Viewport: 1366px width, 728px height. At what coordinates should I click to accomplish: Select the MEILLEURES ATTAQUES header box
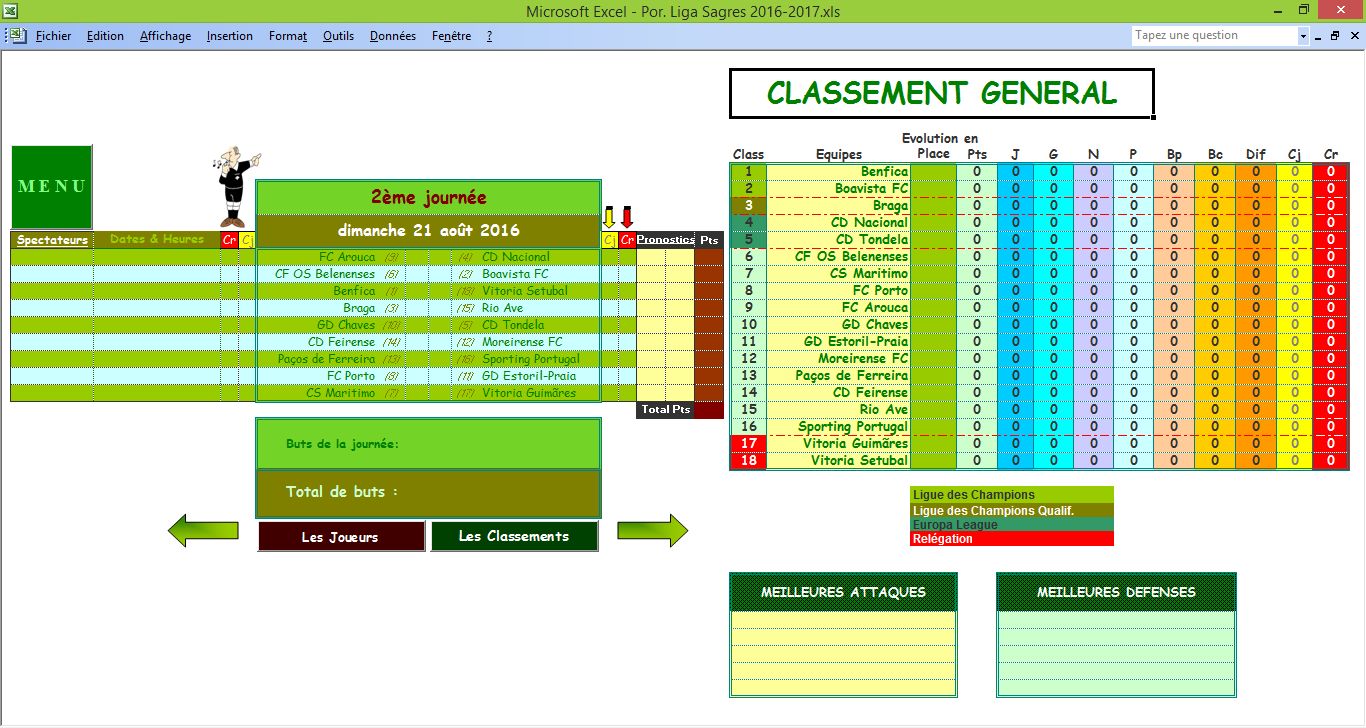click(843, 592)
